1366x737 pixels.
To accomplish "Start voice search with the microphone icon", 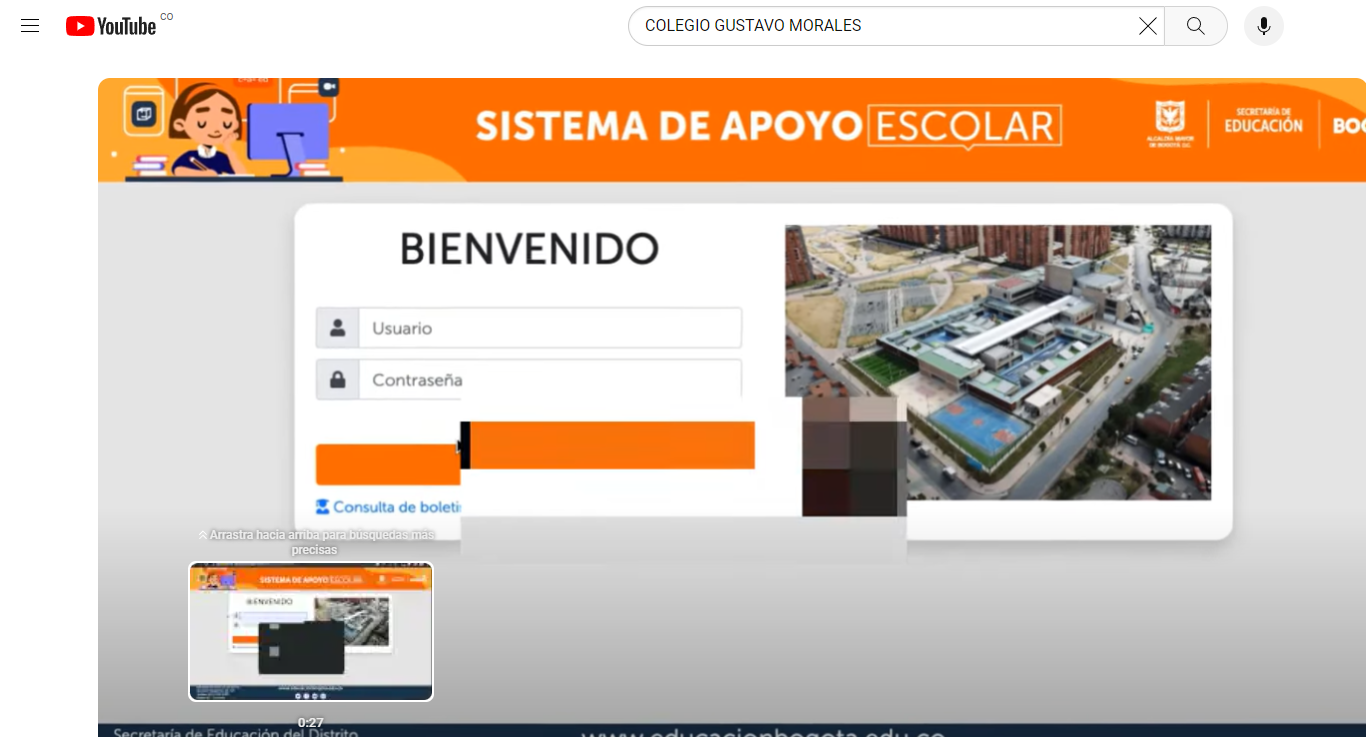I will (1263, 25).
